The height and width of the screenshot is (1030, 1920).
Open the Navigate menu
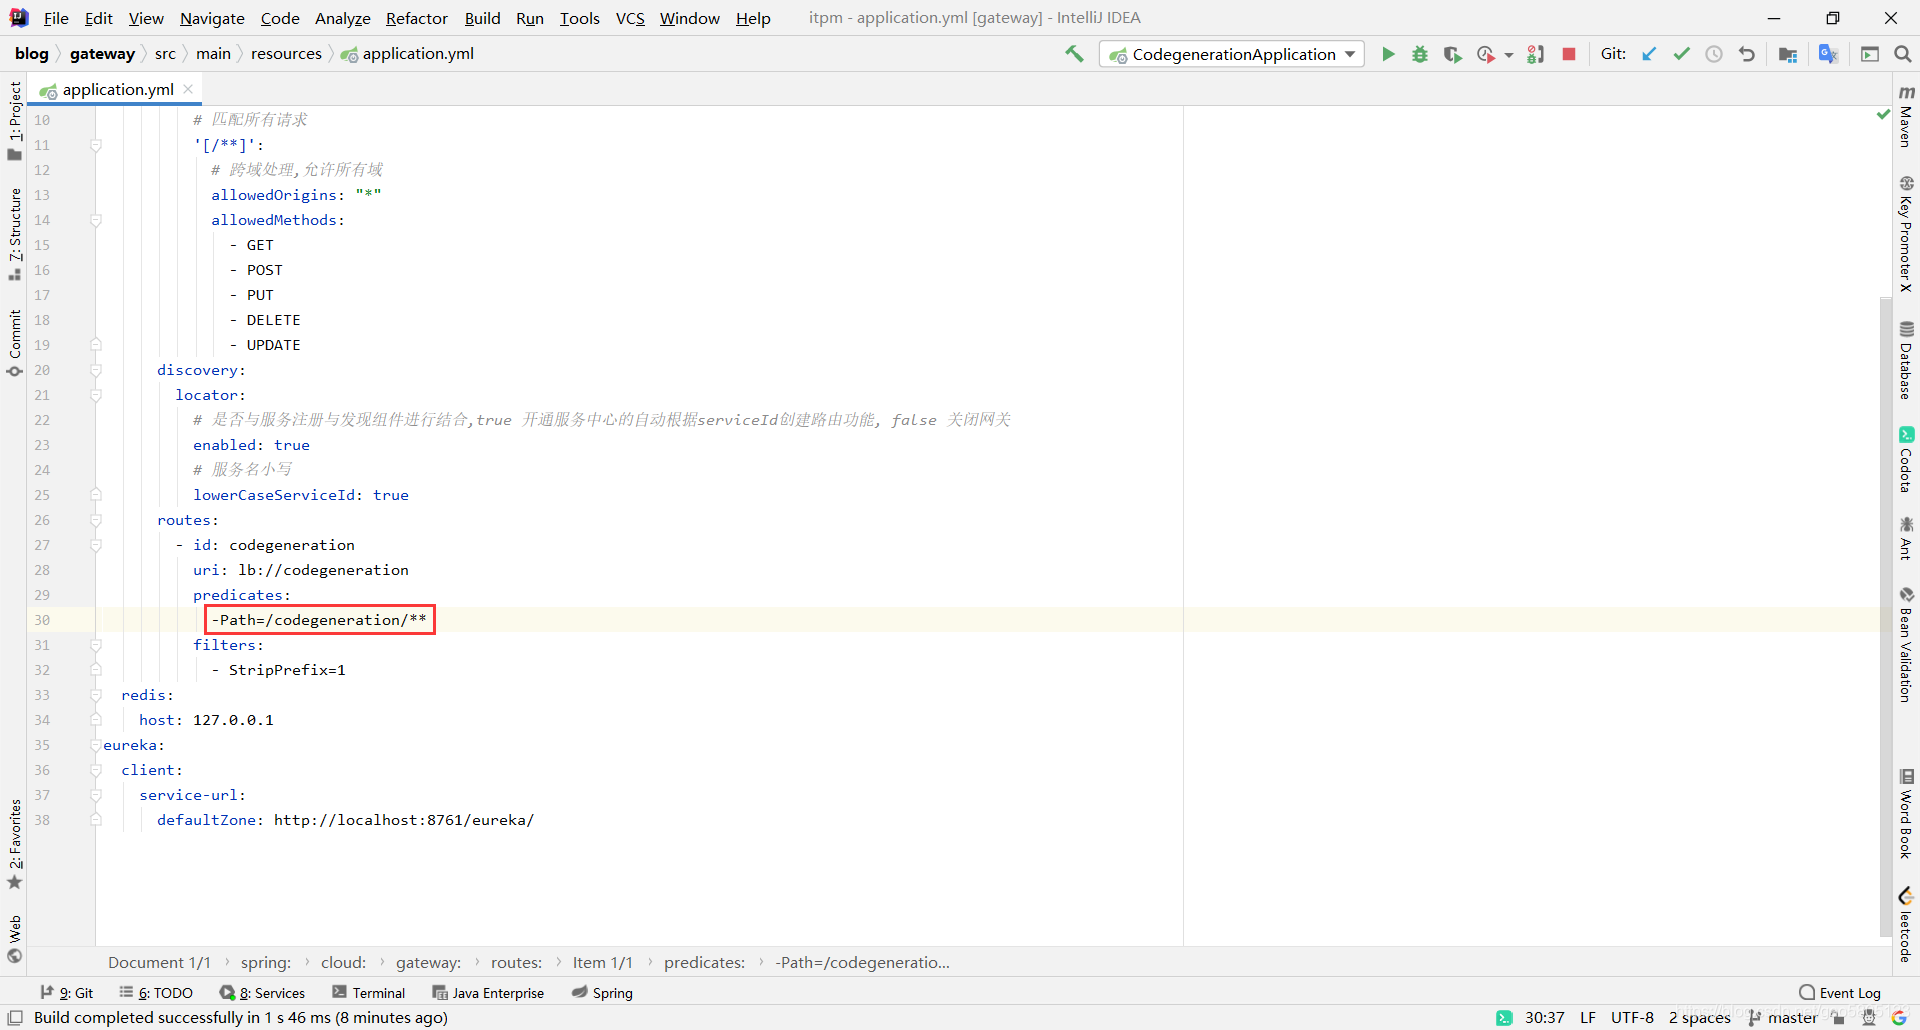click(x=212, y=18)
